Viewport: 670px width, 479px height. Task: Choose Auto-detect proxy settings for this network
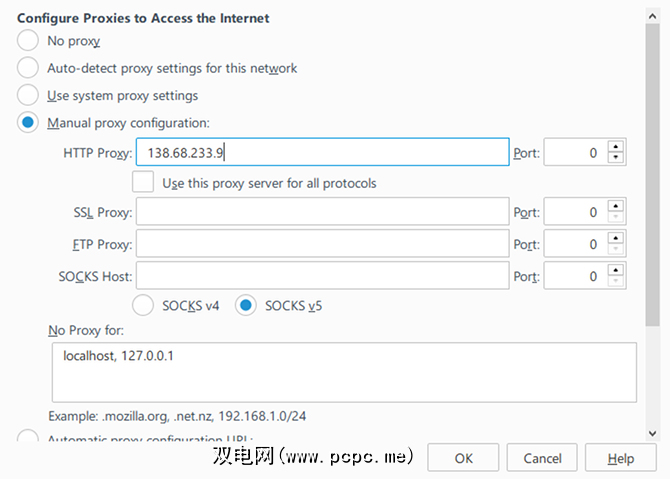point(28,68)
